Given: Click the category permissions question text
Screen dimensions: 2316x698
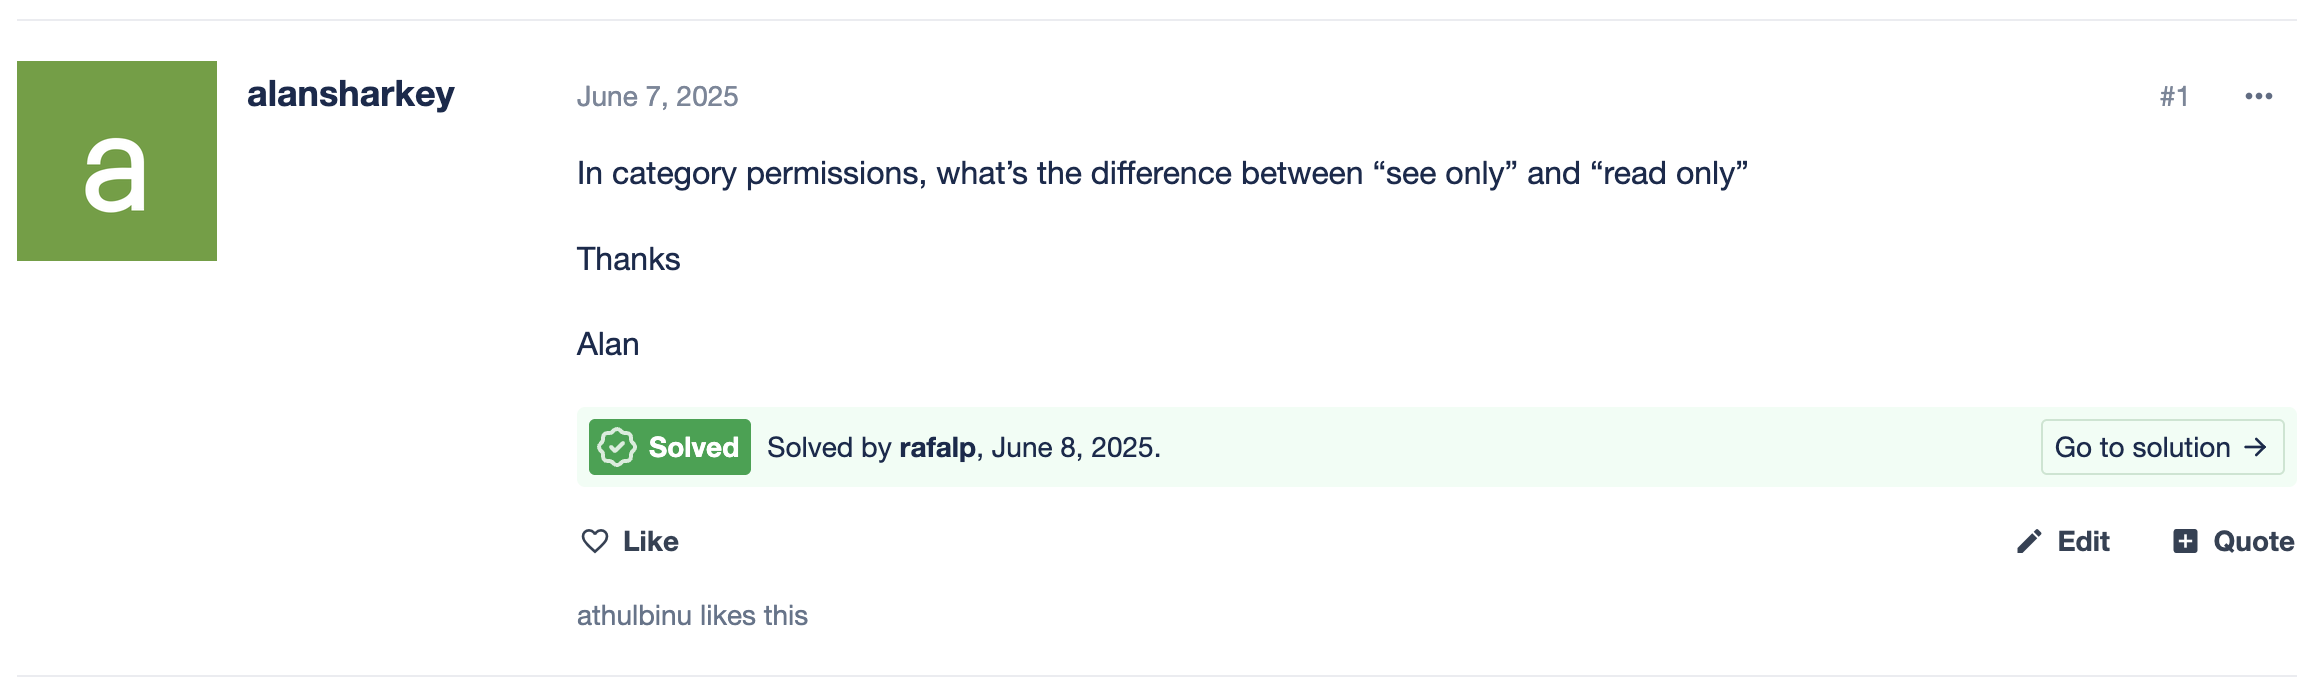Looking at the screenshot, I should (x=1161, y=173).
